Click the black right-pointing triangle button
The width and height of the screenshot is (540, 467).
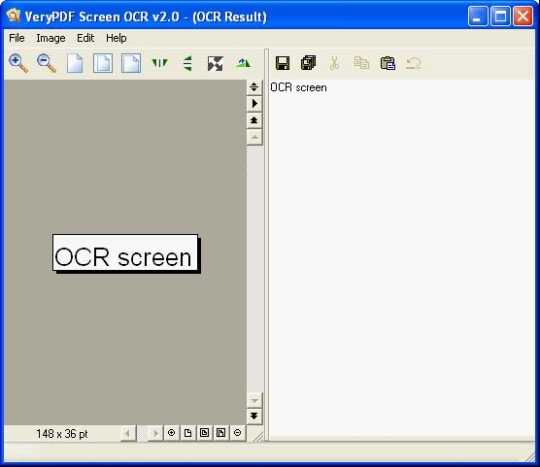coord(254,103)
